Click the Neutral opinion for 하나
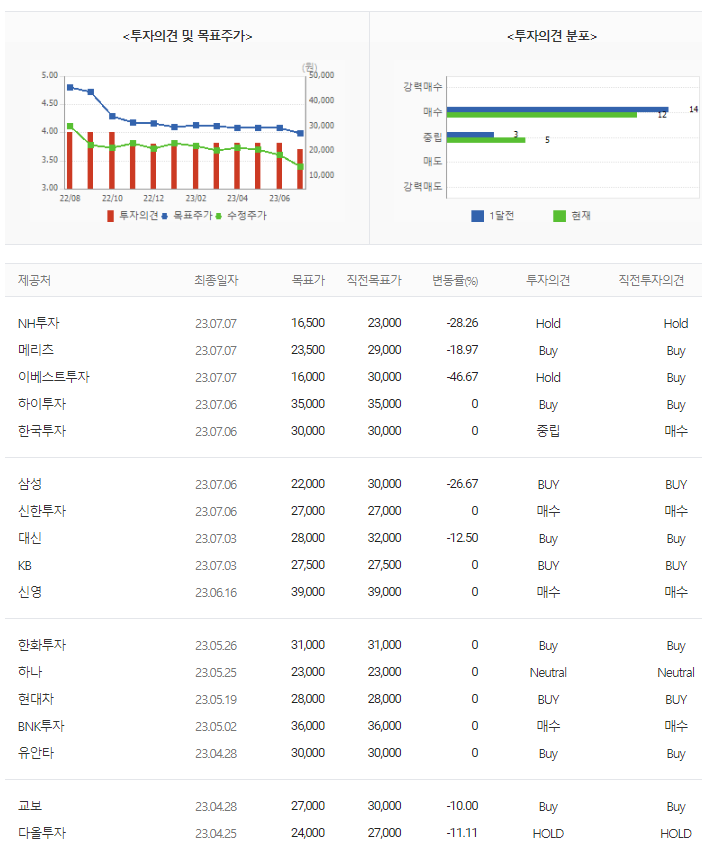 pyautogui.click(x=548, y=673)
